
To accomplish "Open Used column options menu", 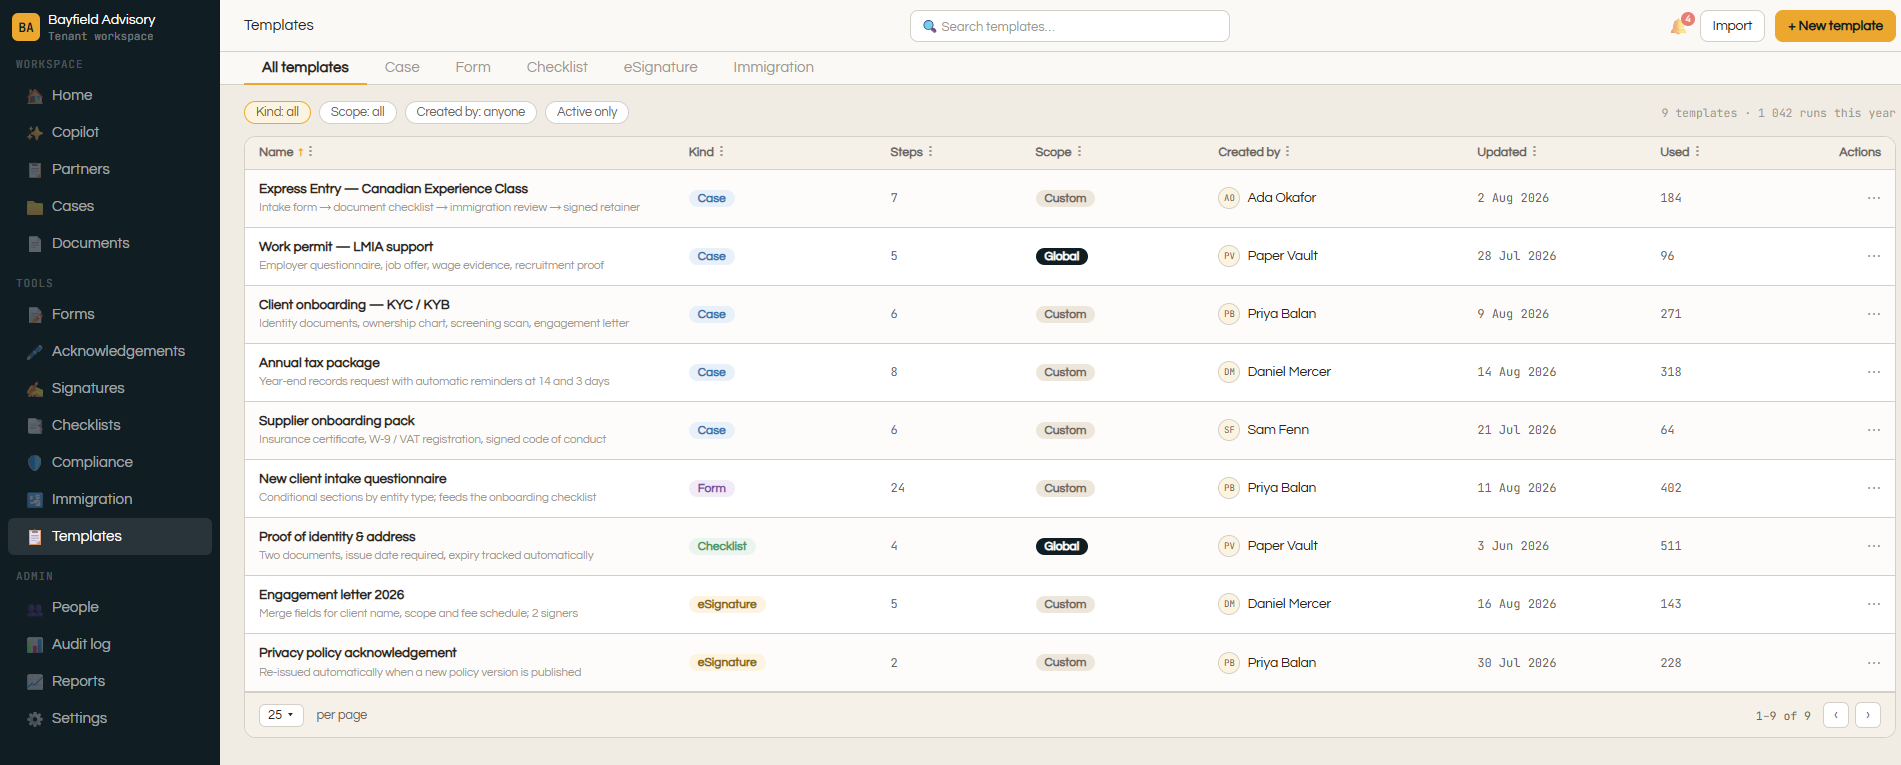I will point(1698,152).
